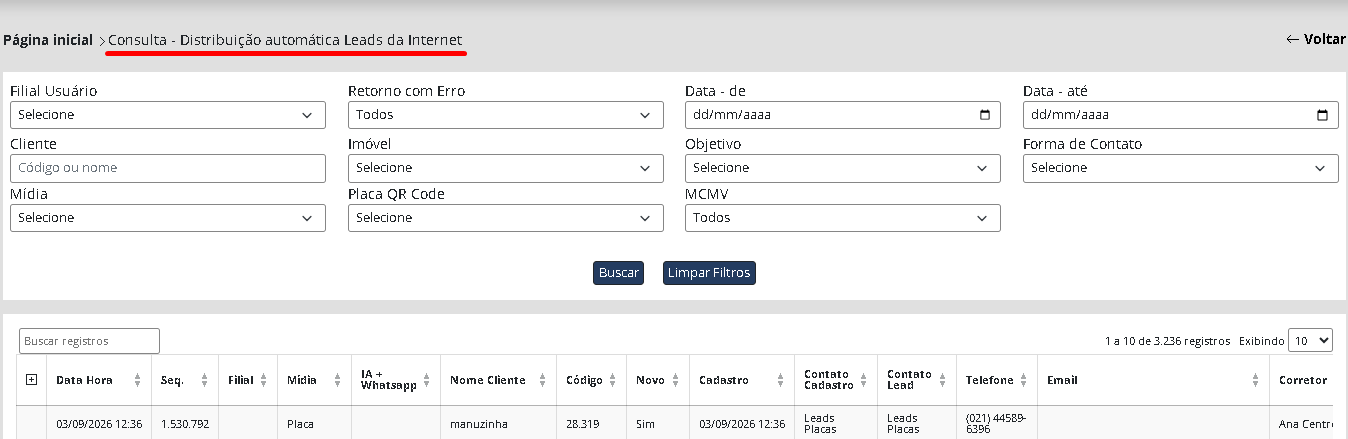
Task: Click Limpar Filtros button
Action: [x=709, y=273]
